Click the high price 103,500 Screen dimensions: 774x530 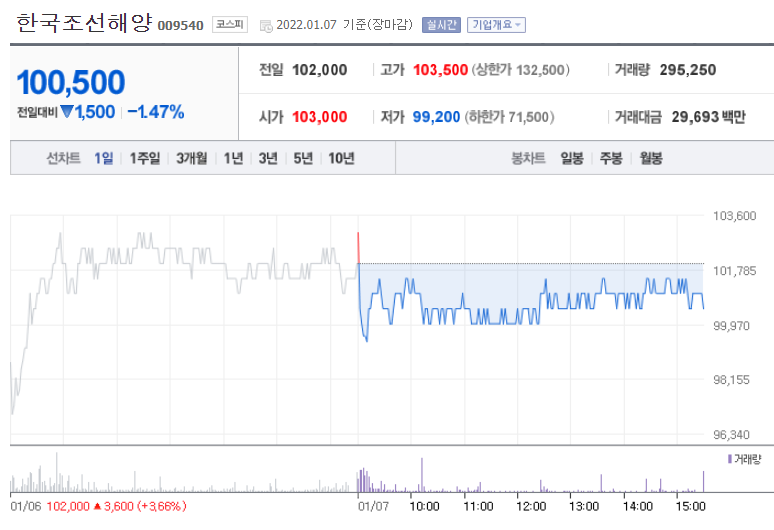440,70
